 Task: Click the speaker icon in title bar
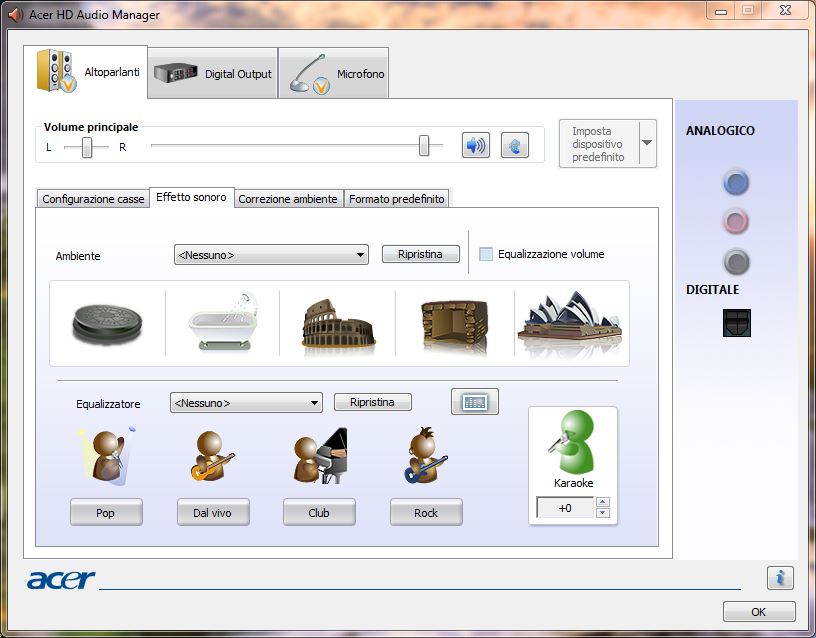pyautogui.click(x=16, y=15)
